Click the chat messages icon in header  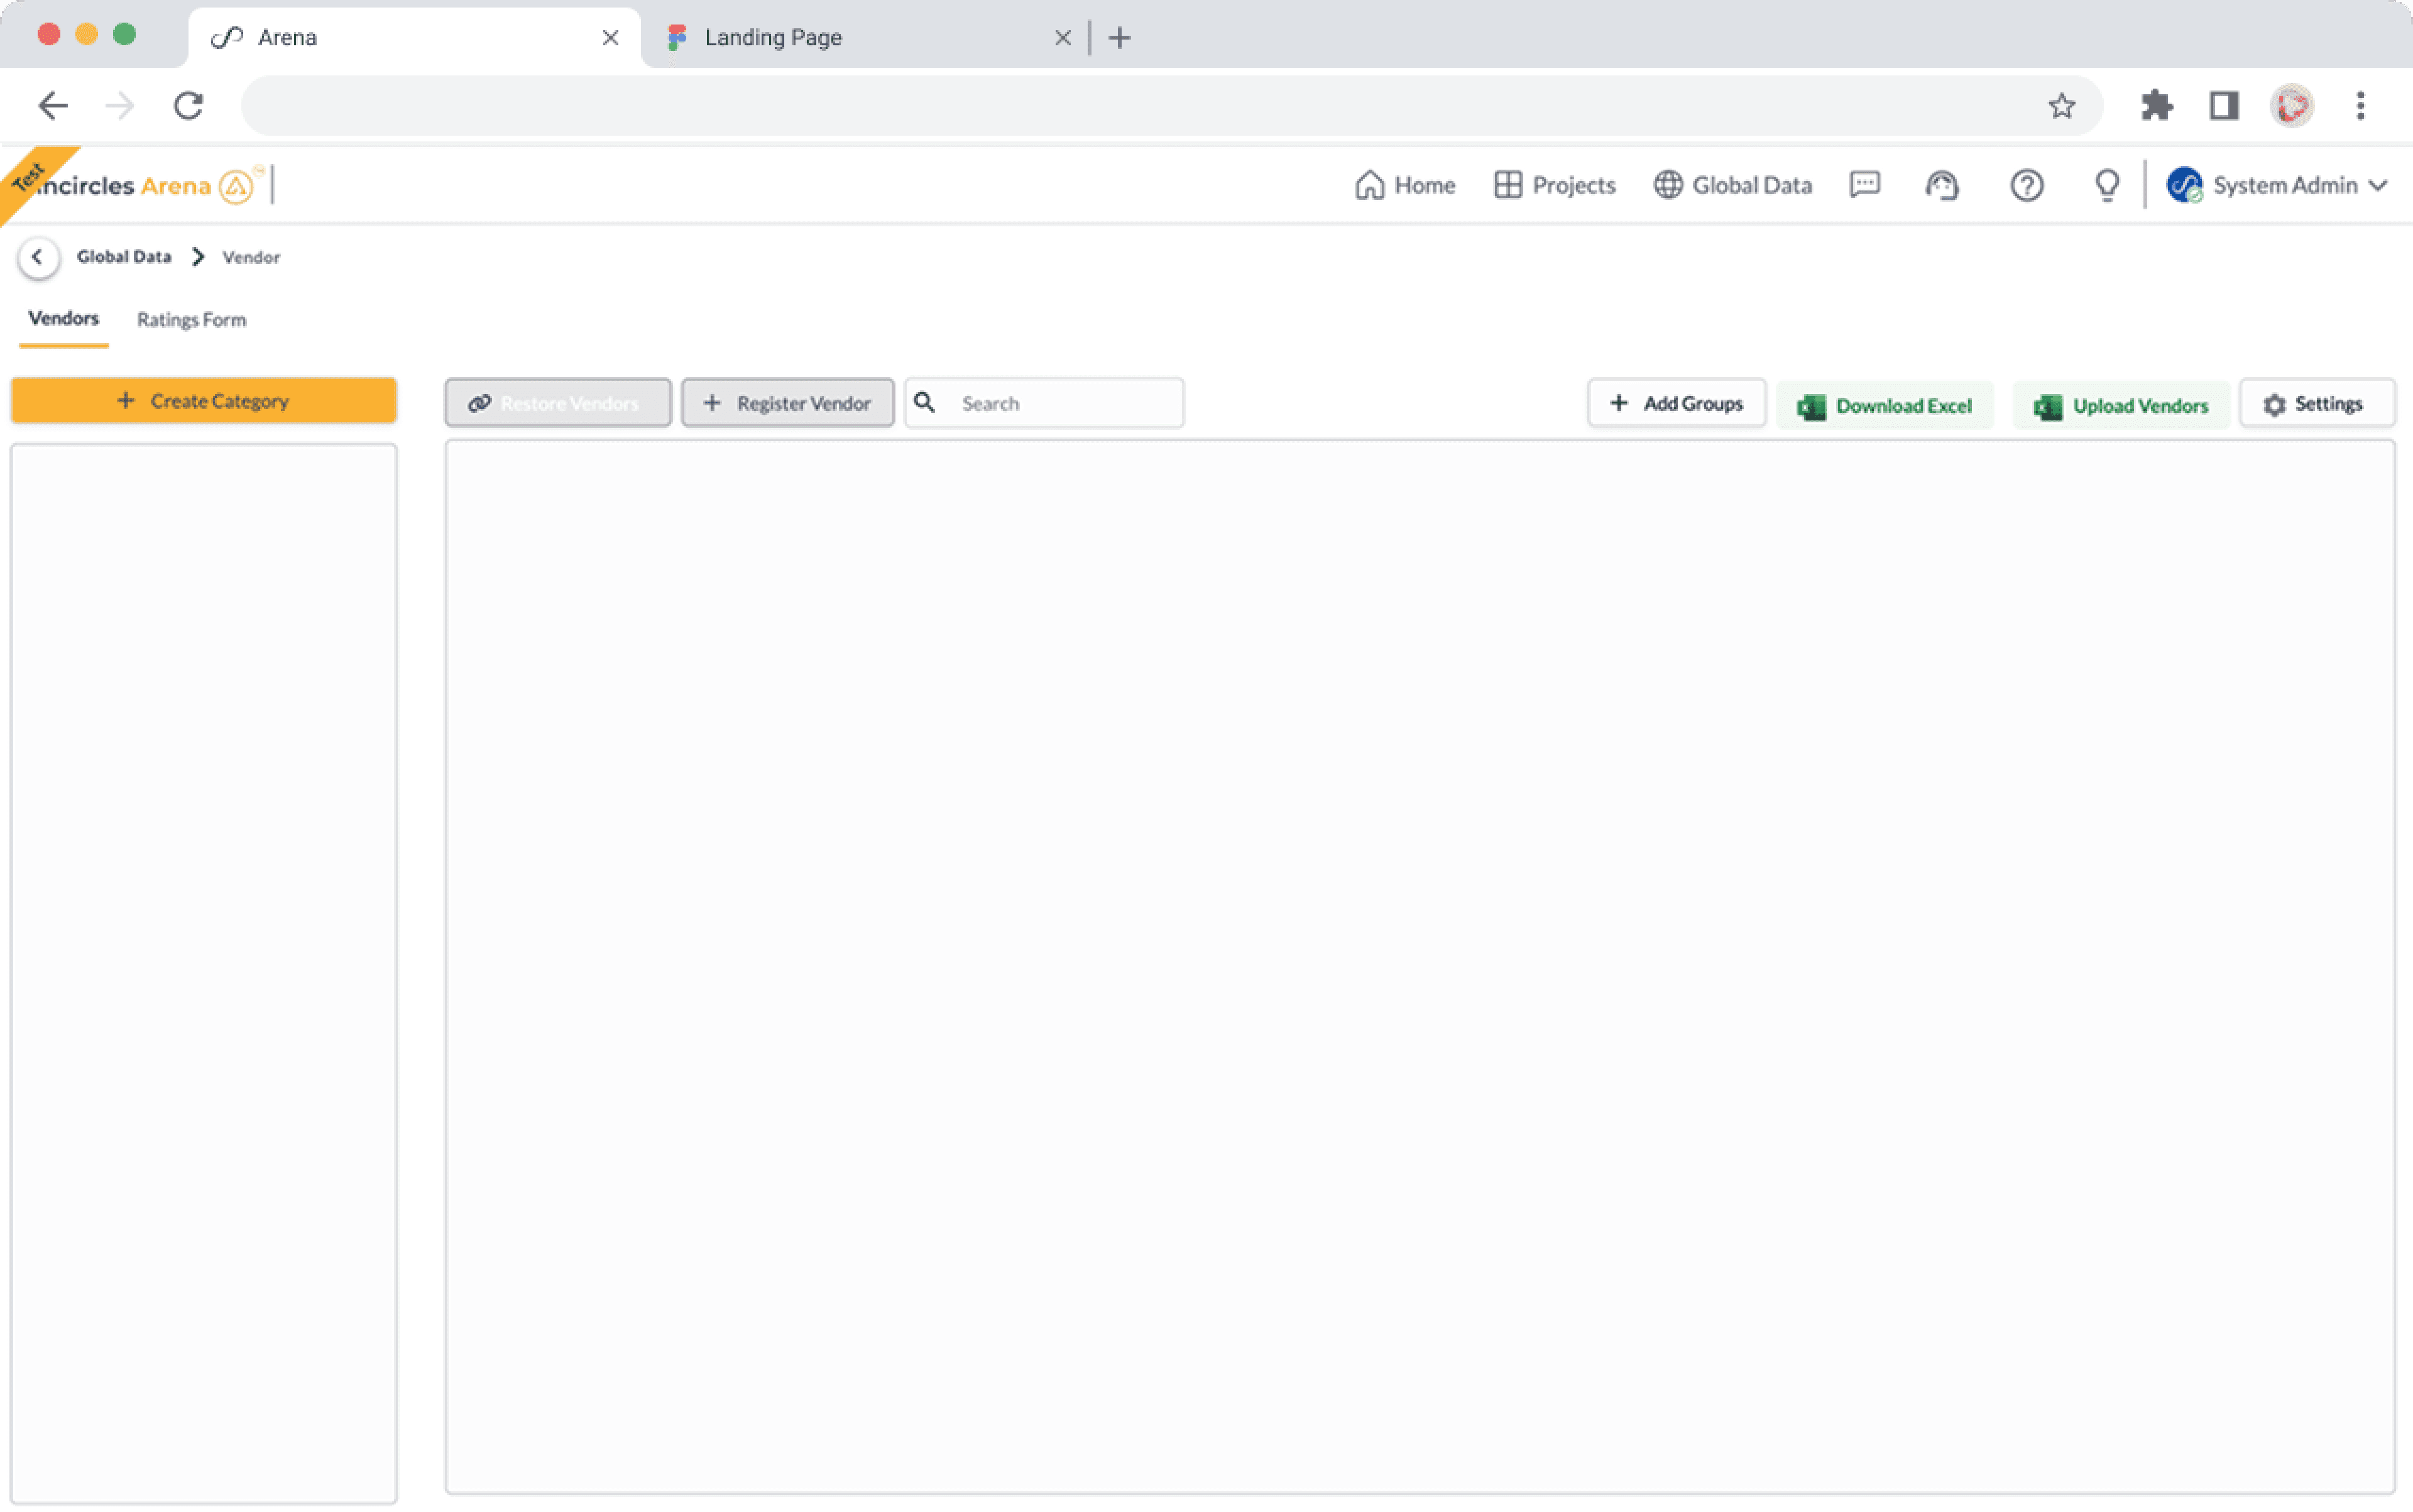click(x=1864, y=185)
